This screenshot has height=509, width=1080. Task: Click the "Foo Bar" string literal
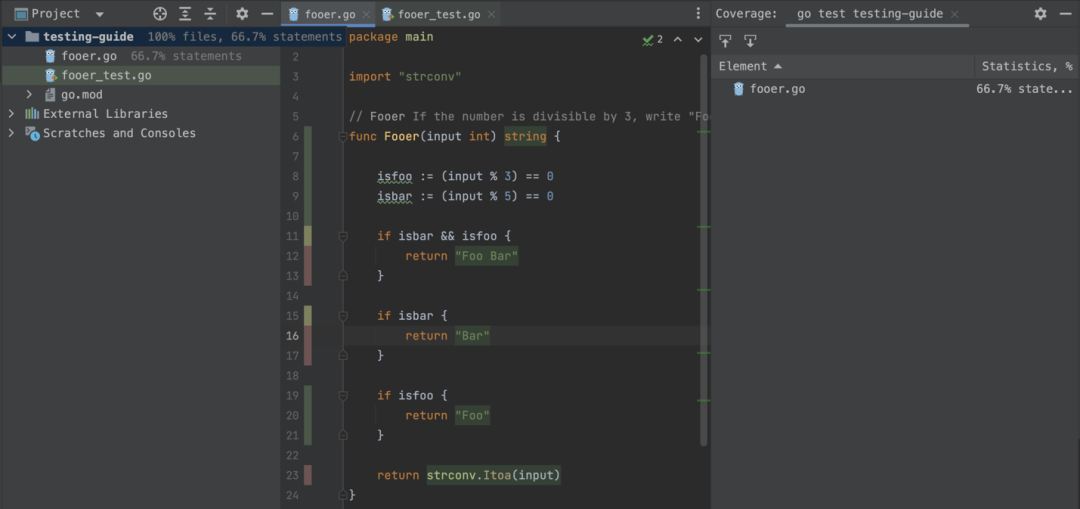coord(486,256)
